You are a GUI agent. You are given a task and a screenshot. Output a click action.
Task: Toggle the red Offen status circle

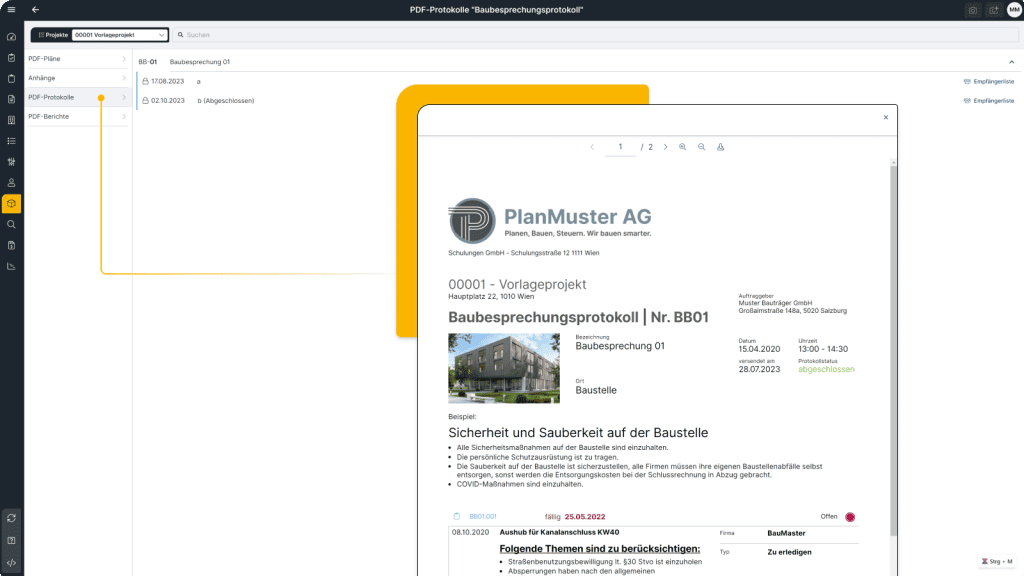click(849, 517)
